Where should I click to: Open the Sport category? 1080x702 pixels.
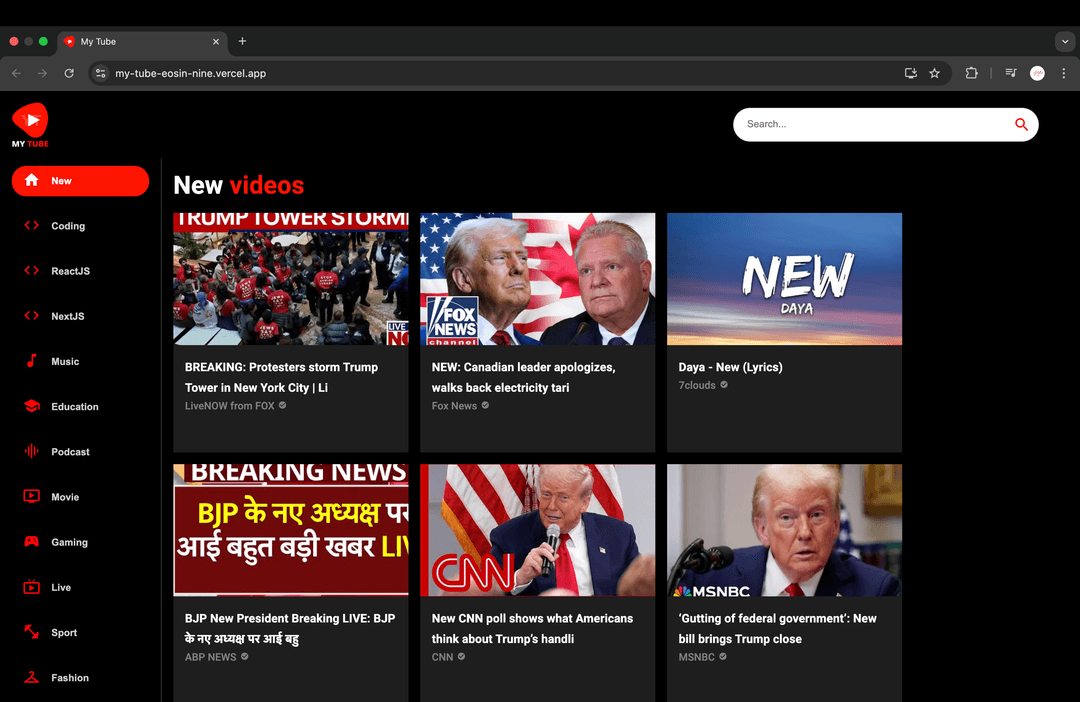80,632
